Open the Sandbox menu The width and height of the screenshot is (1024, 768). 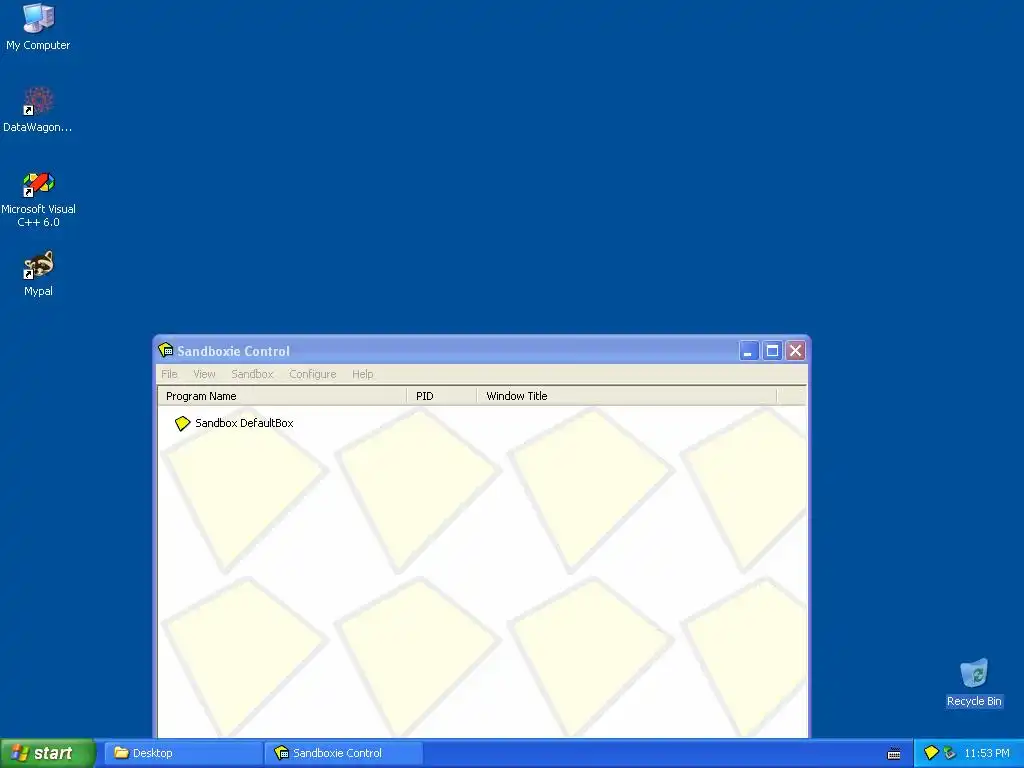pos(252,374)
